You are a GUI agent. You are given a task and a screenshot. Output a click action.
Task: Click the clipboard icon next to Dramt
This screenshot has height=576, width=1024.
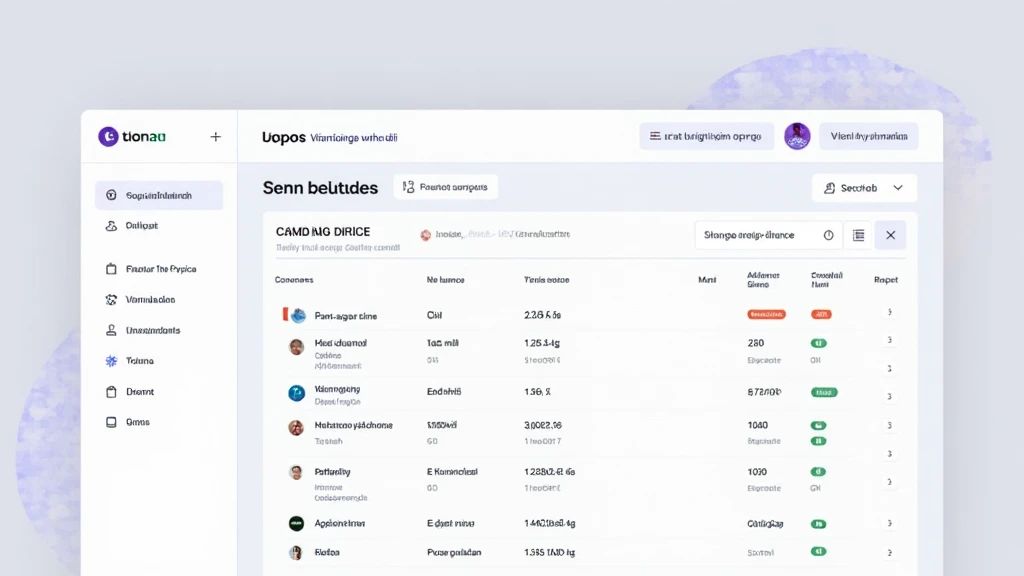111,392
